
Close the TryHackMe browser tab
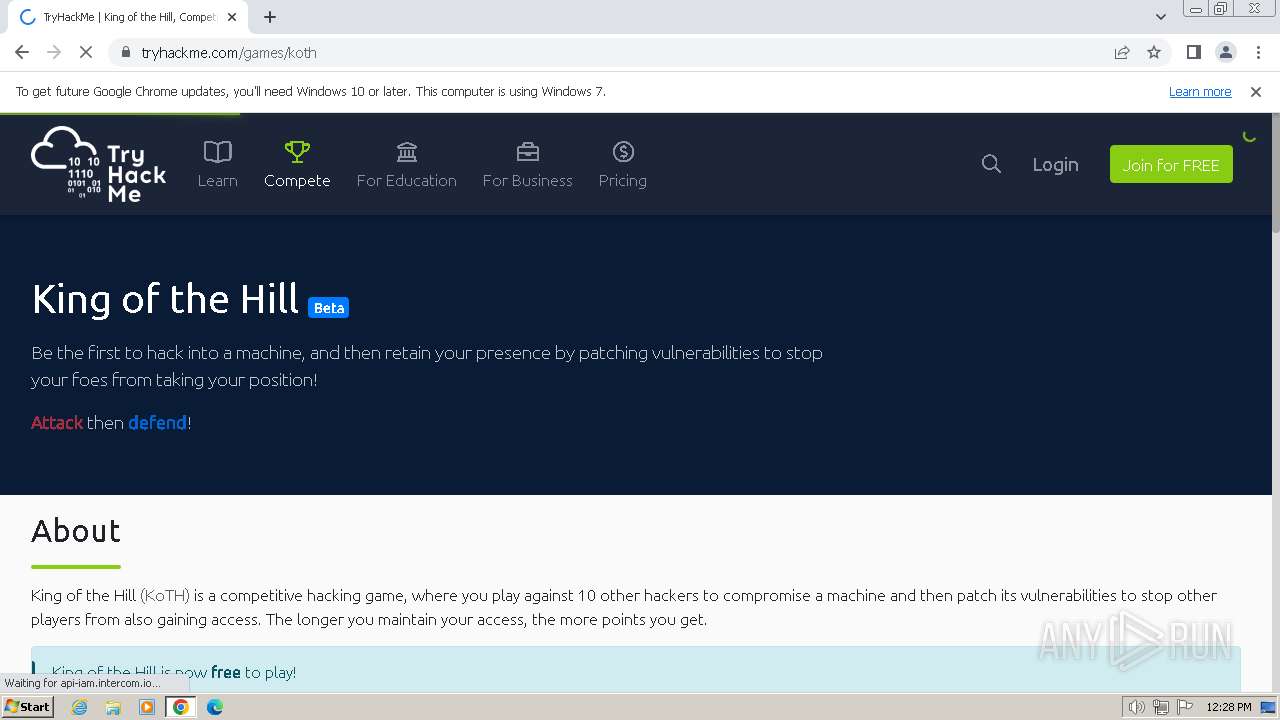tap(232, 17)
